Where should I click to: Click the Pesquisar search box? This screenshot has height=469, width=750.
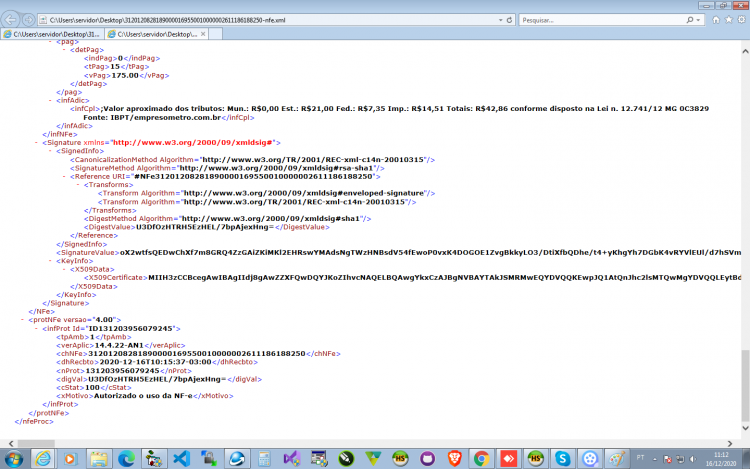pos(603,20)
